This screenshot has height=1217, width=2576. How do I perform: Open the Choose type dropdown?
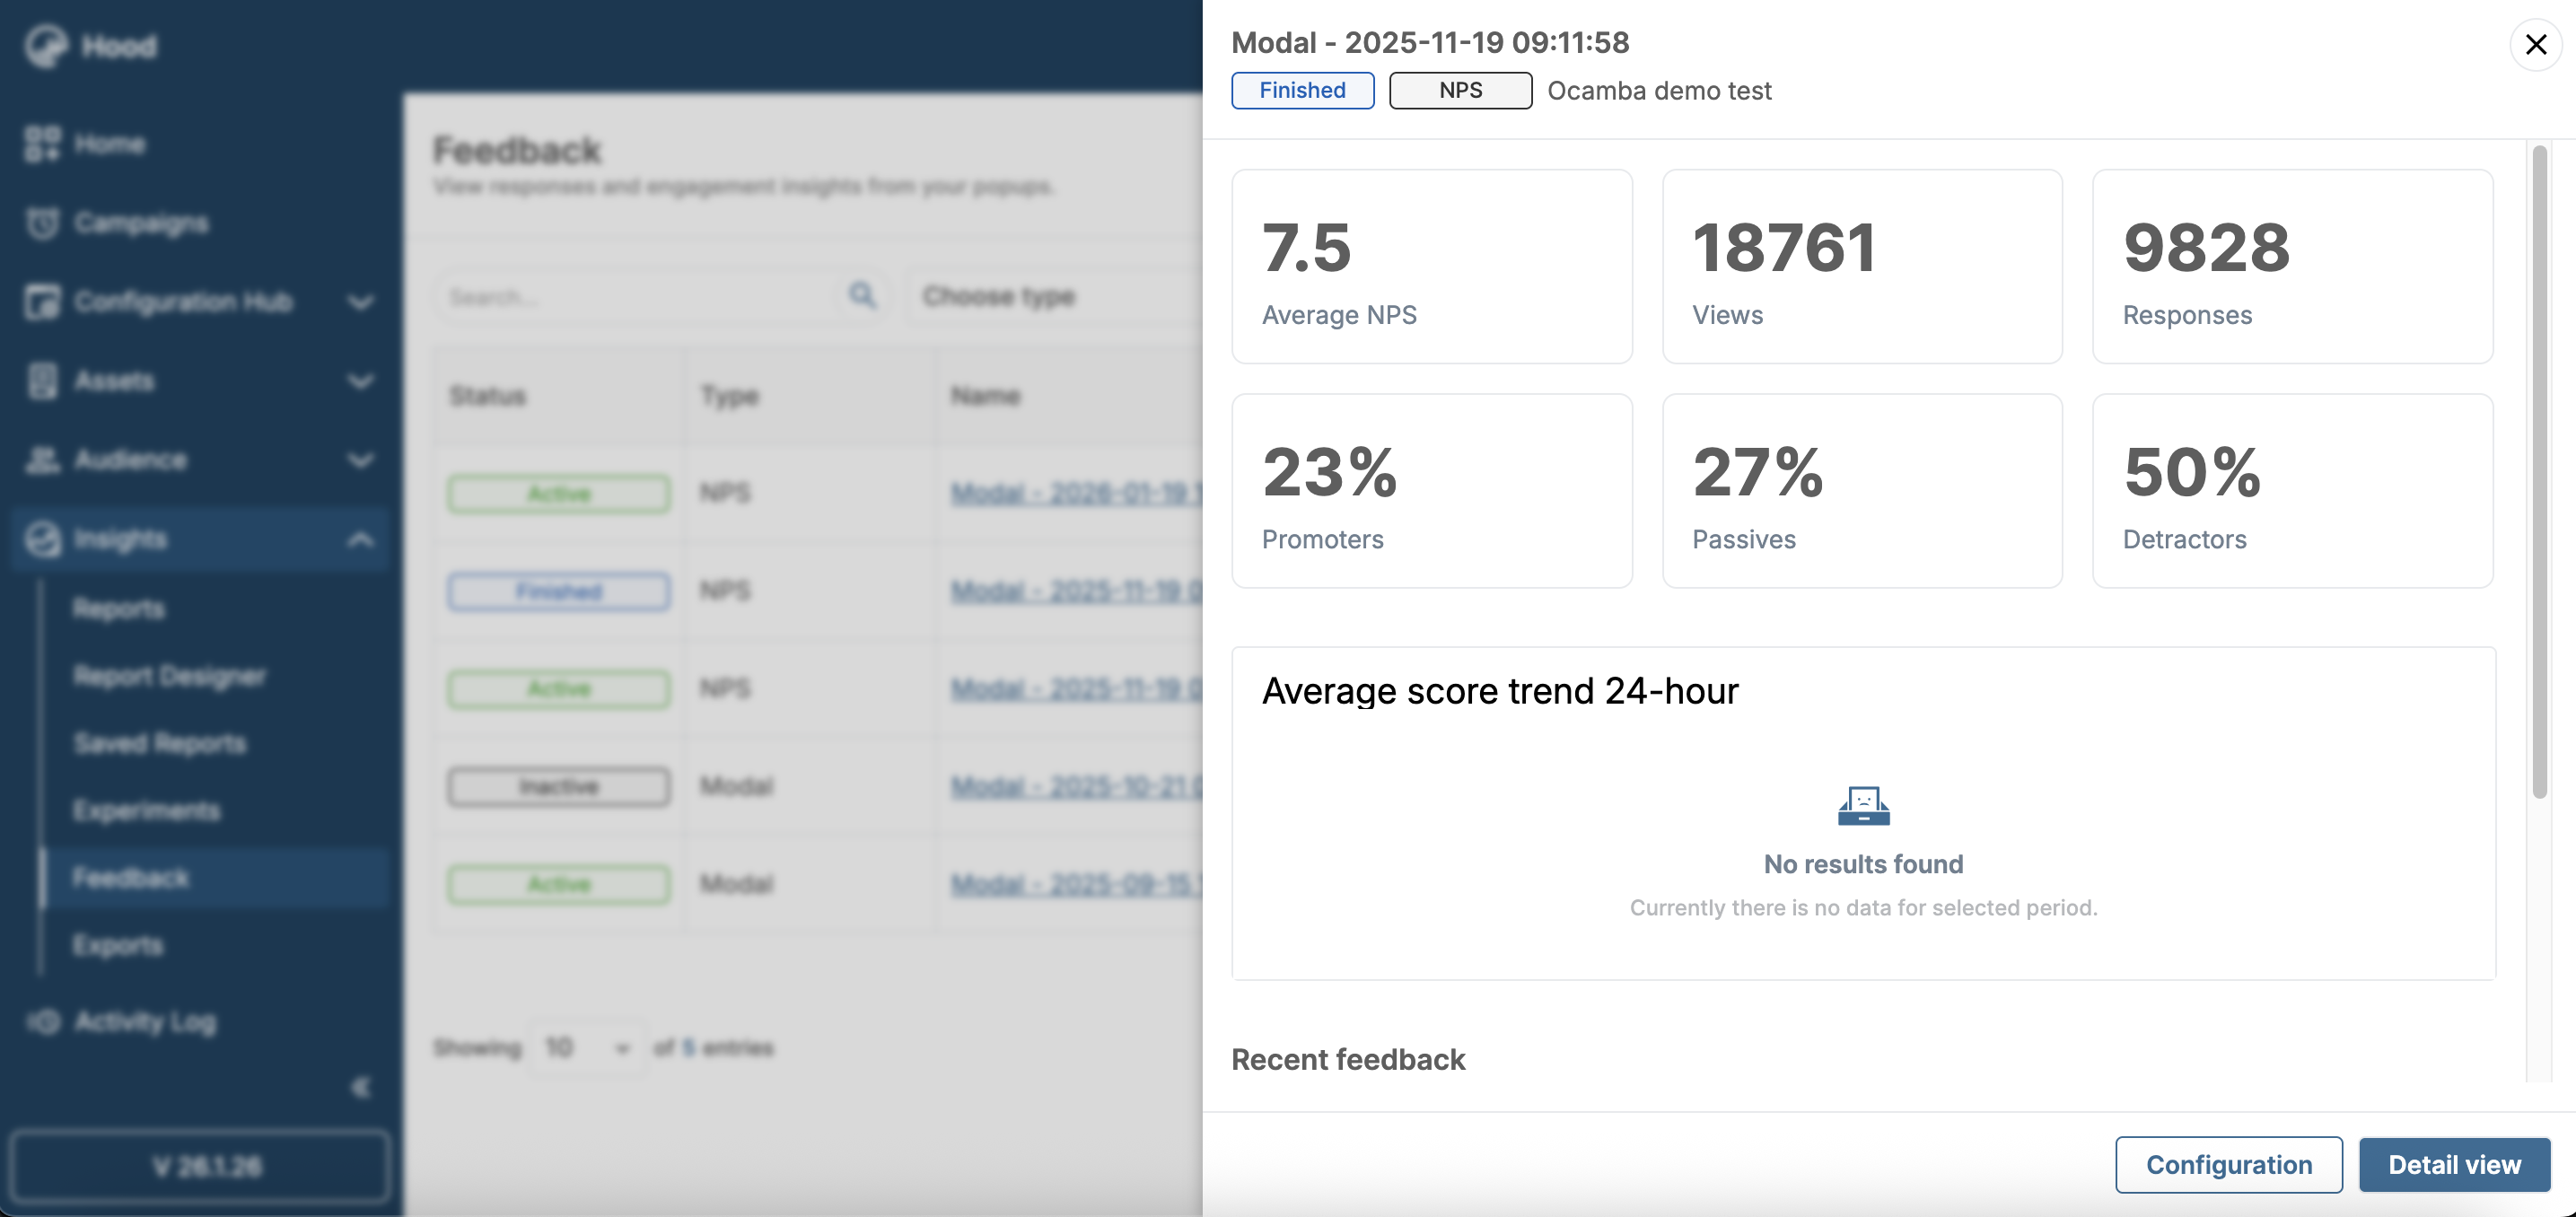tap(1050, 296)
